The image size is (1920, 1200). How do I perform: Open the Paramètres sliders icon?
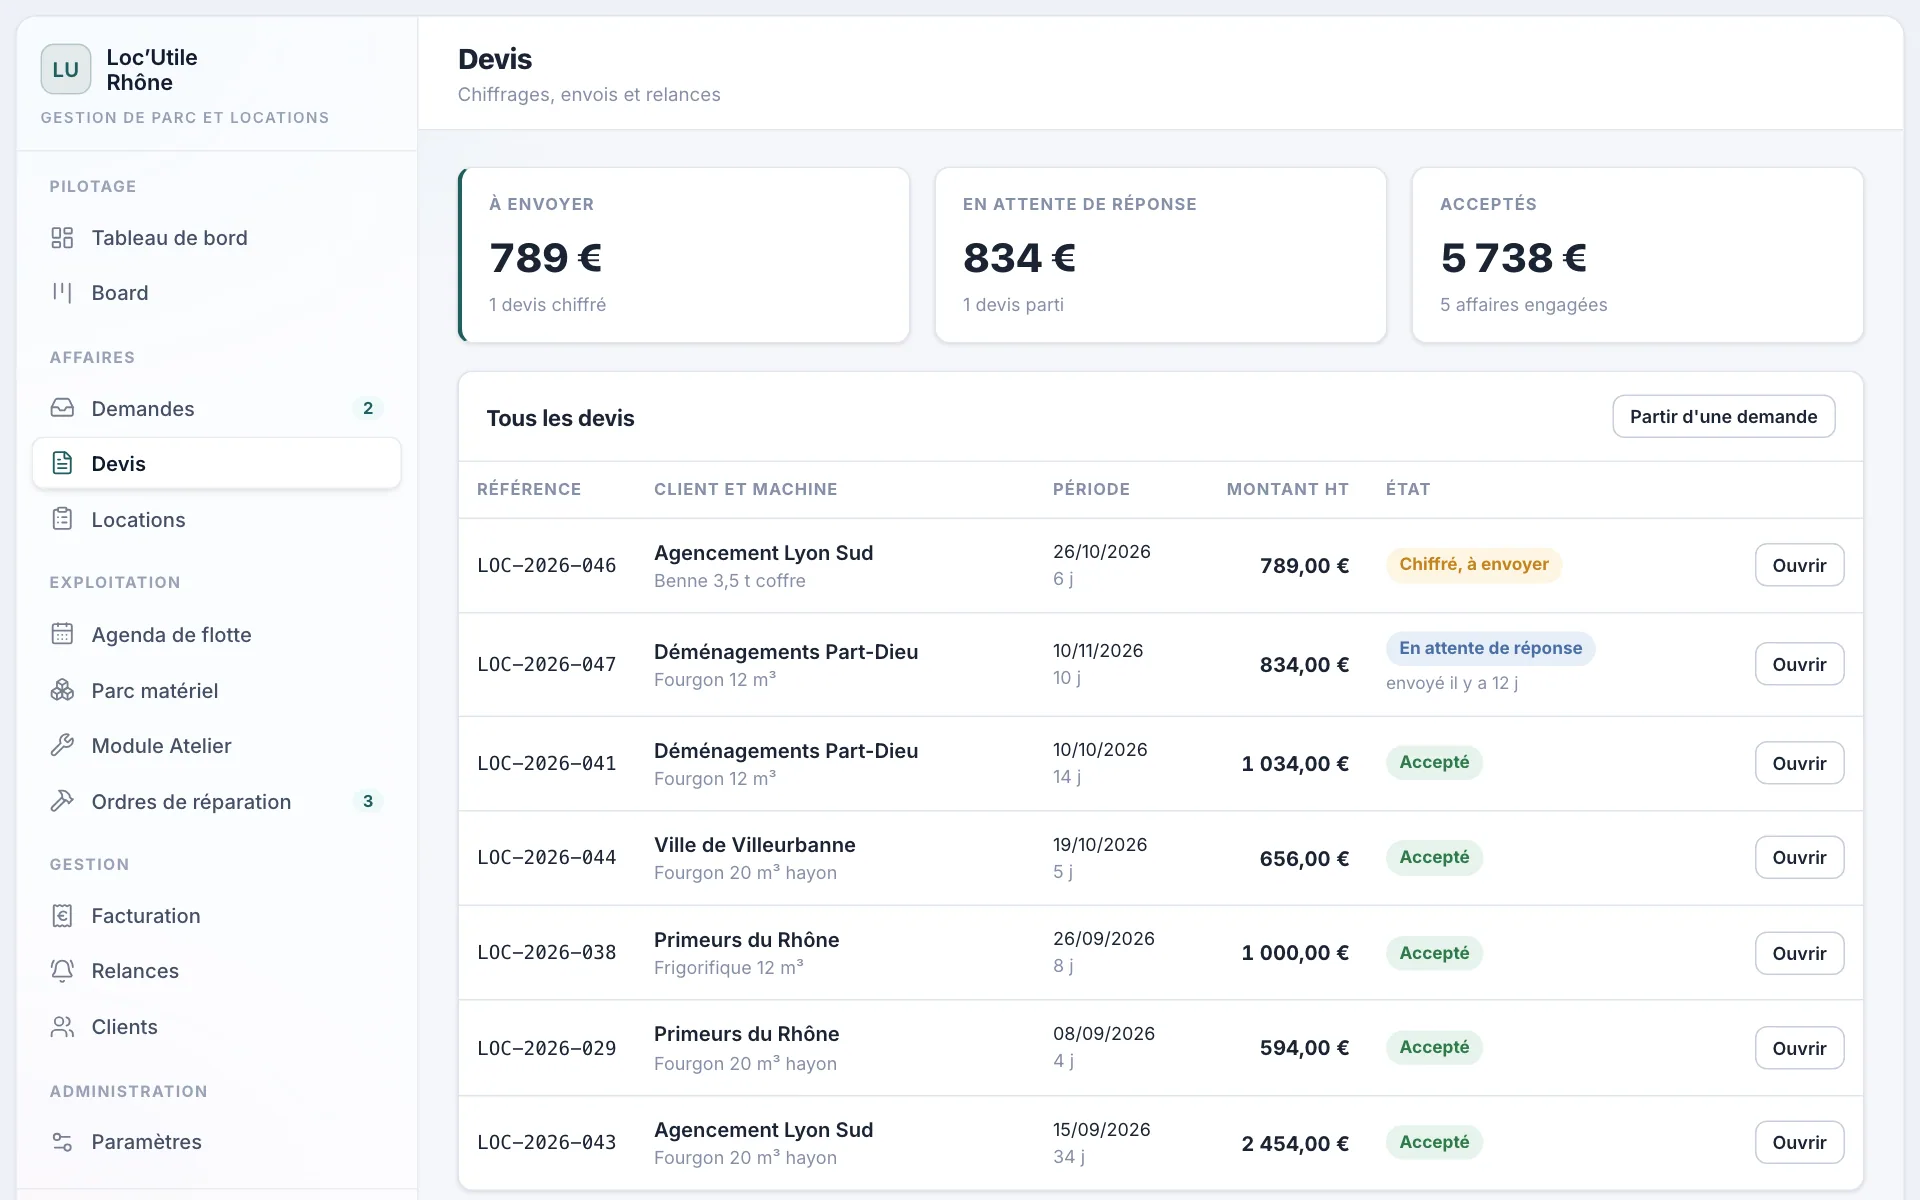pyautogui.click(x=62, y=1141)
